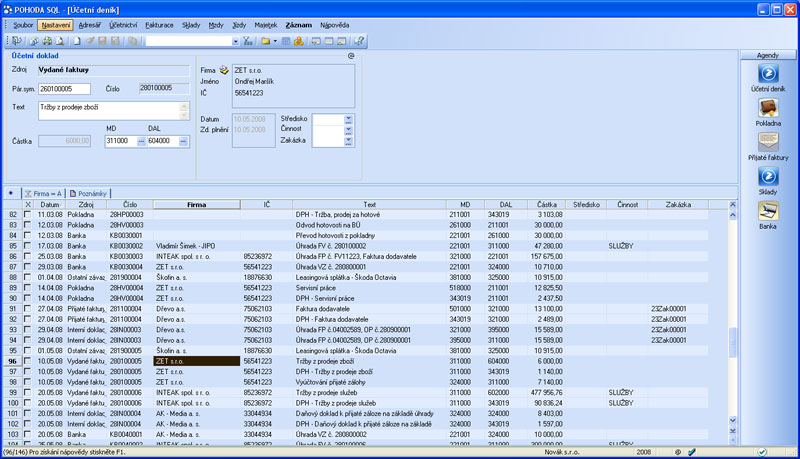800x459 pixels.
Task: Open the Pokladna agenda icon
Action: click(768, 108)
